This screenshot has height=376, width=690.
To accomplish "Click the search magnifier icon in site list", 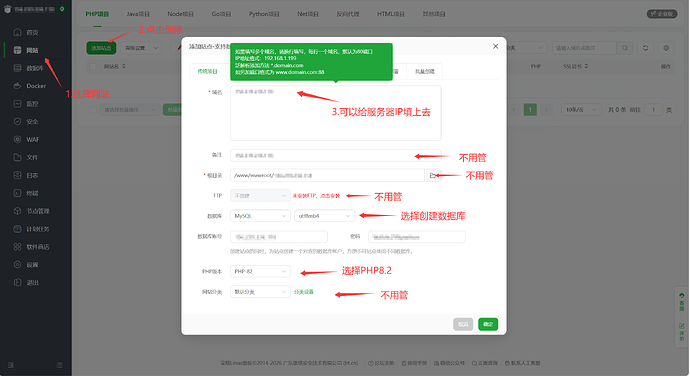I will [x=625, y=48].
